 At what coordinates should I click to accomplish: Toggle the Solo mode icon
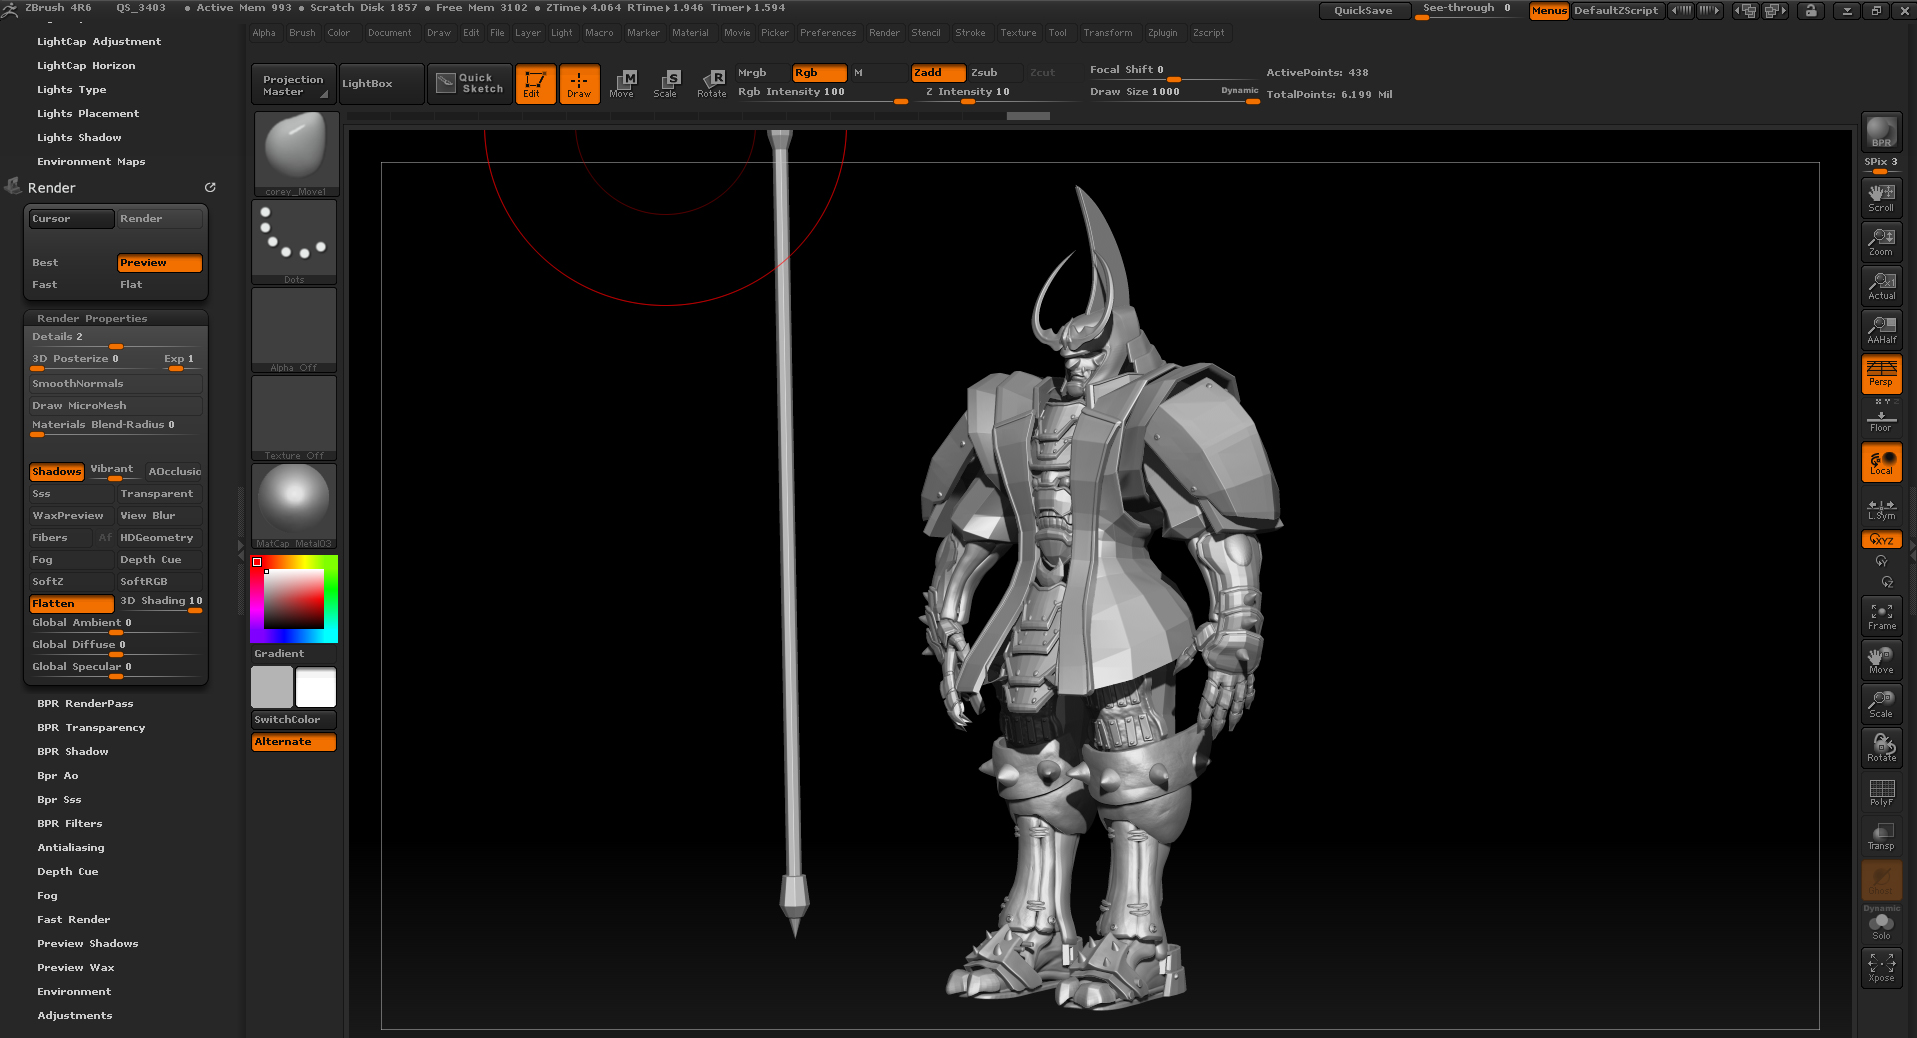tap(1881, 927)
